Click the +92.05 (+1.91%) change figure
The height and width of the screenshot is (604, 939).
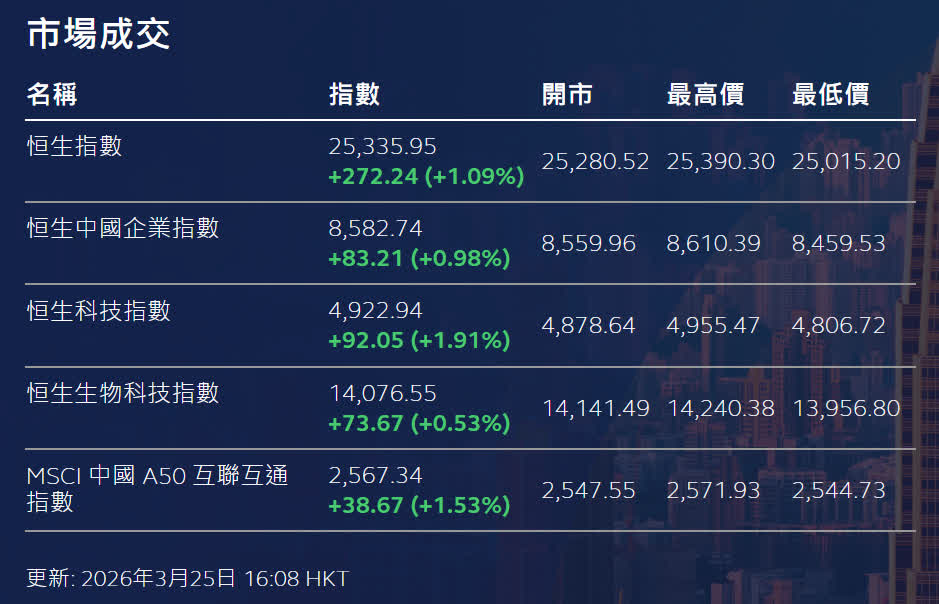[419, 340]
